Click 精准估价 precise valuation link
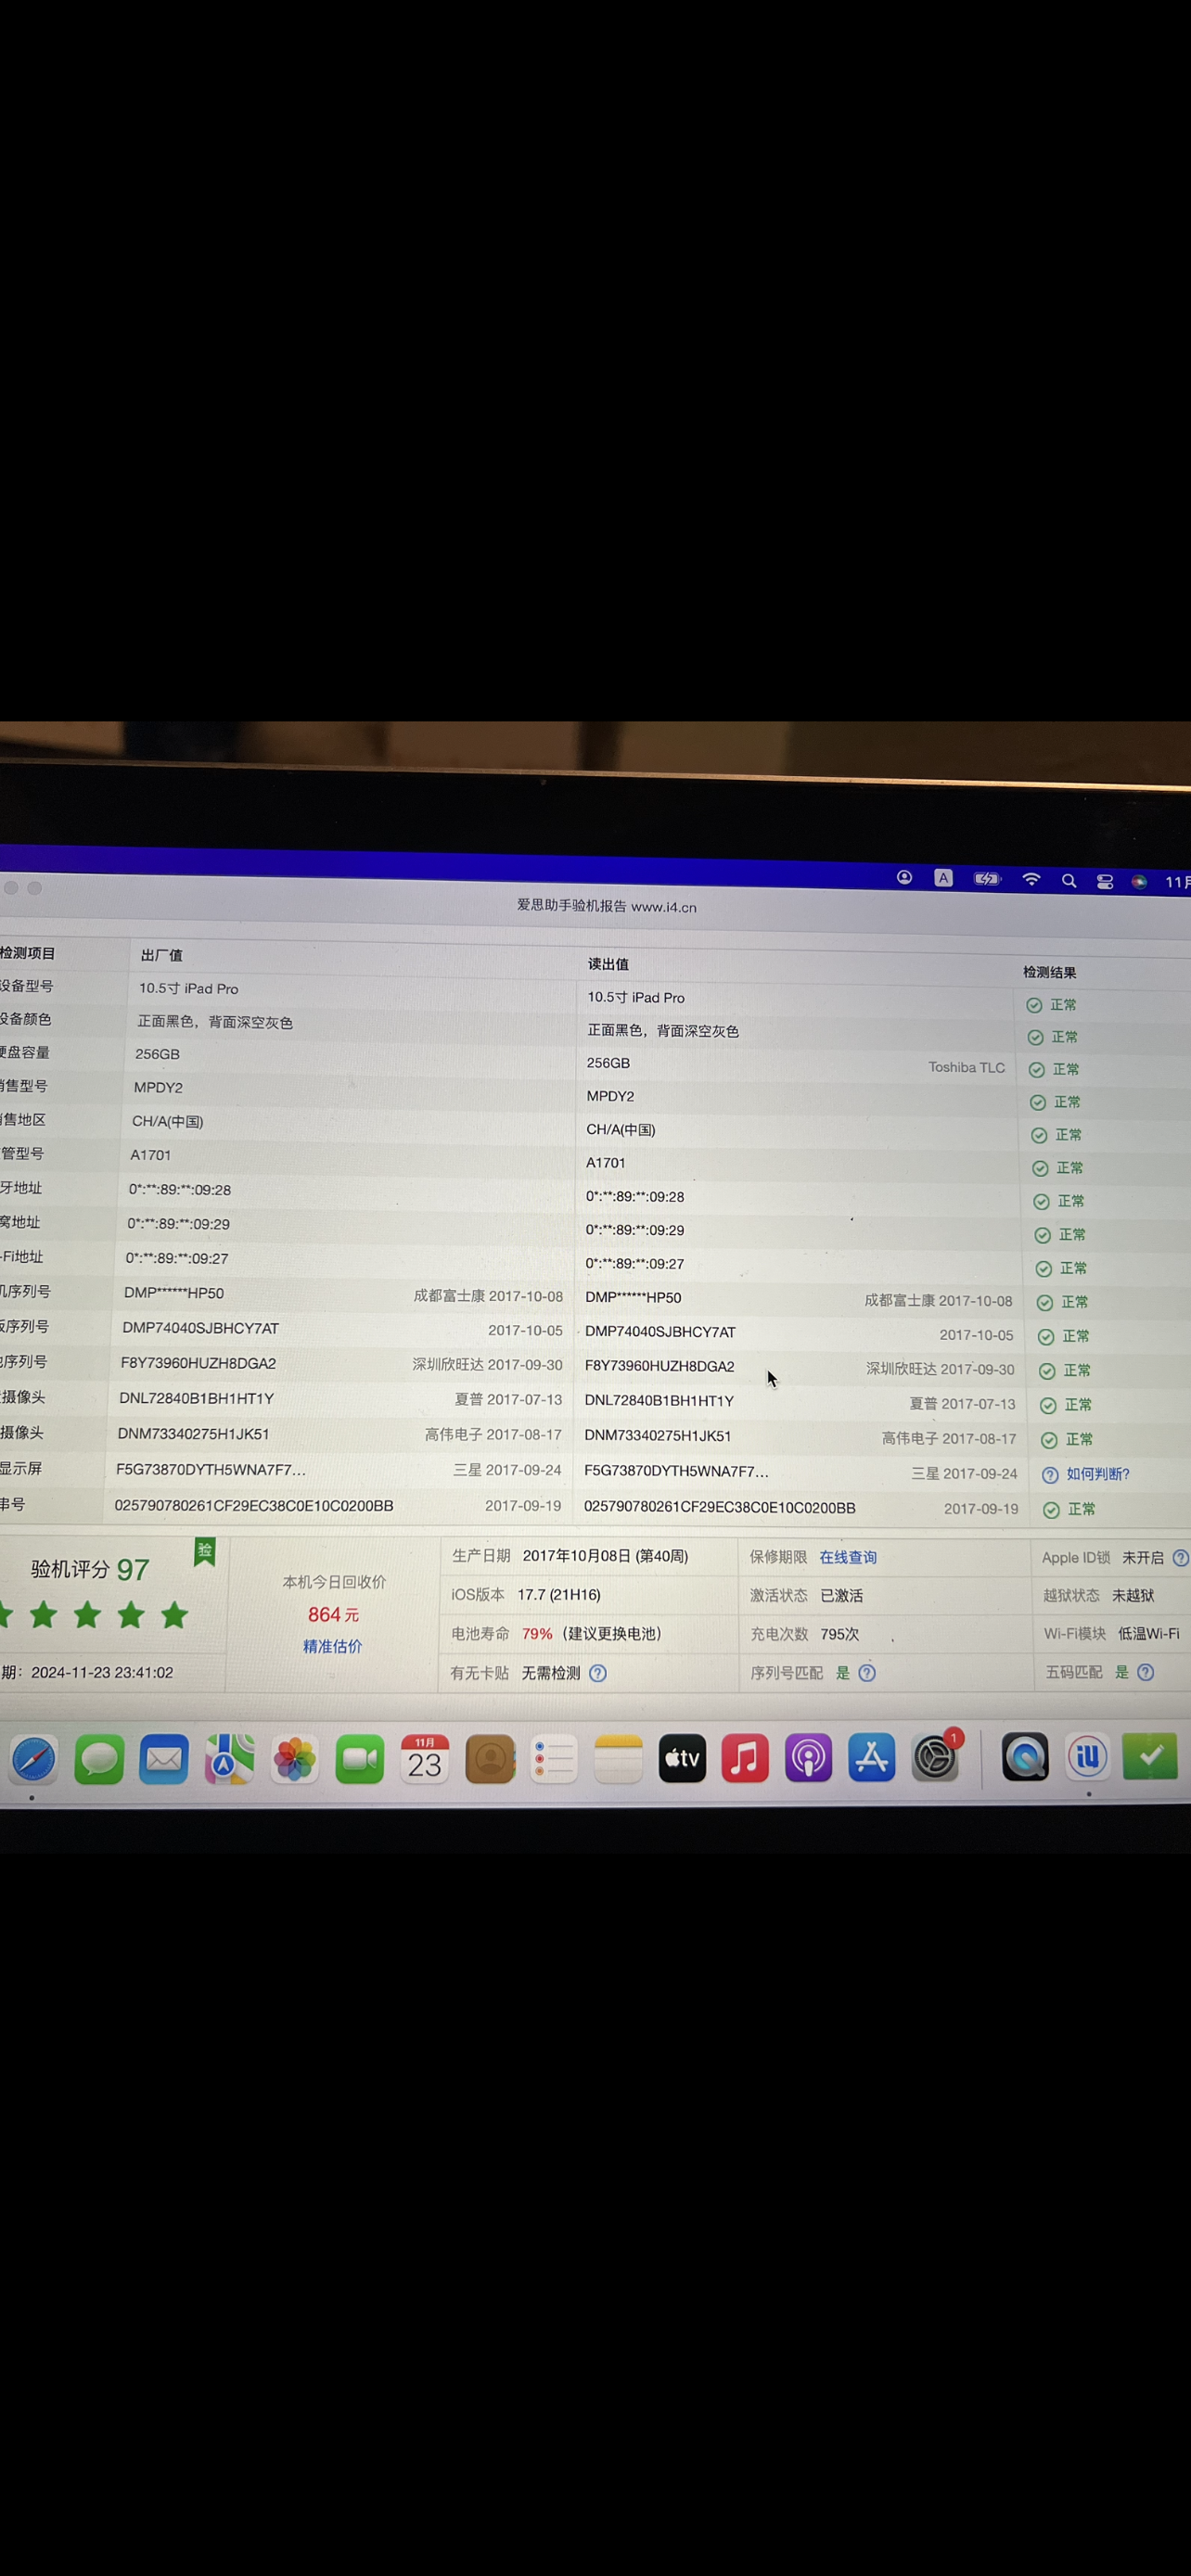This screenshot has width=1191, height=2576. 333,1646
